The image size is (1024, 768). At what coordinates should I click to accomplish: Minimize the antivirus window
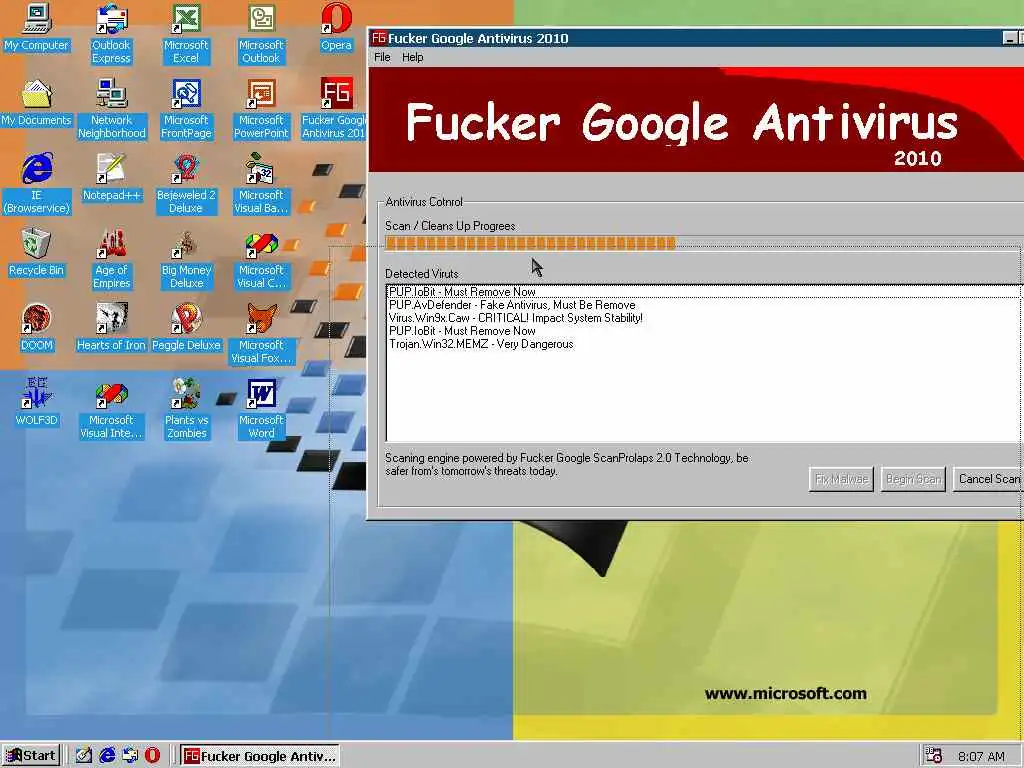1010,39
